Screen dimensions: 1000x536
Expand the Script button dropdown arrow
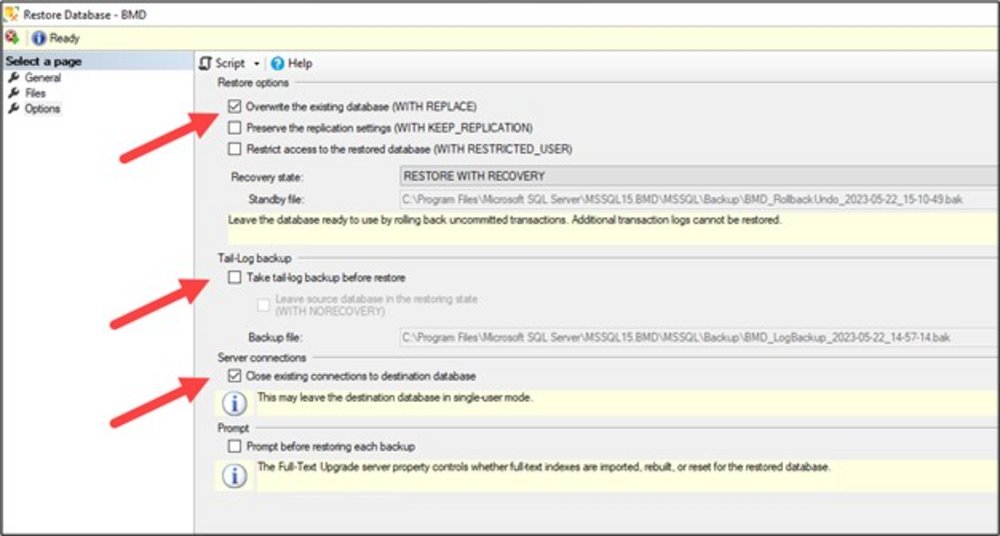click(x=256, y=63)
